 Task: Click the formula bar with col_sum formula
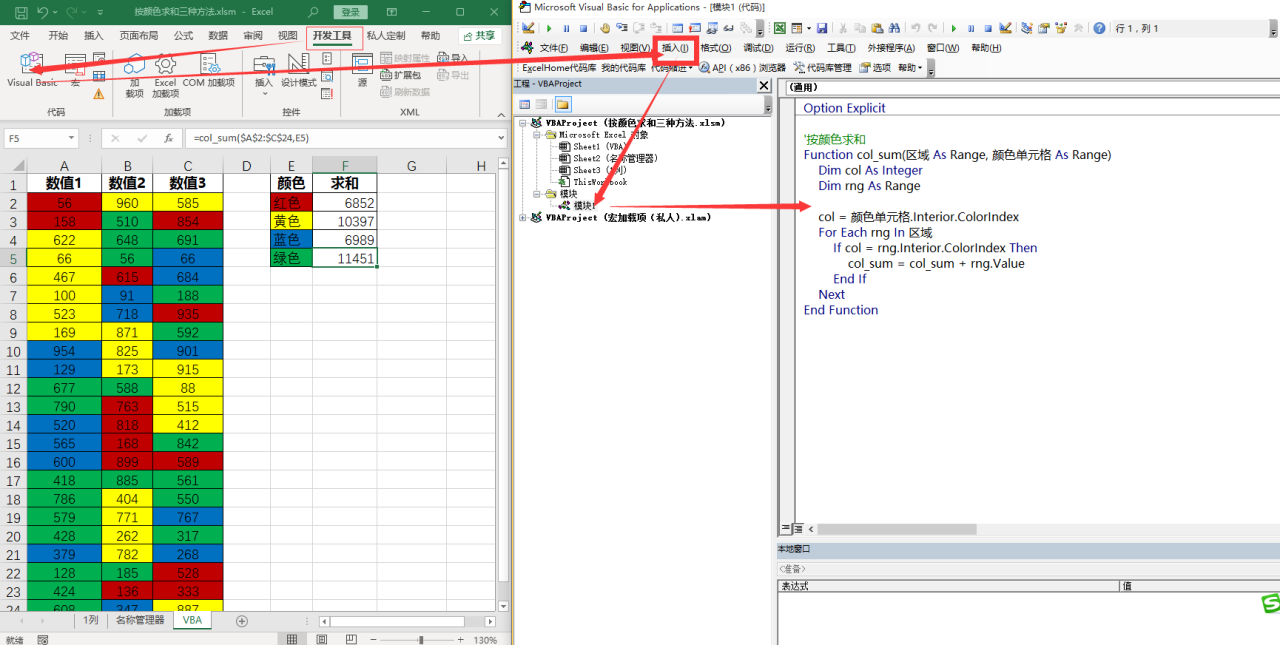click(345, 138)
